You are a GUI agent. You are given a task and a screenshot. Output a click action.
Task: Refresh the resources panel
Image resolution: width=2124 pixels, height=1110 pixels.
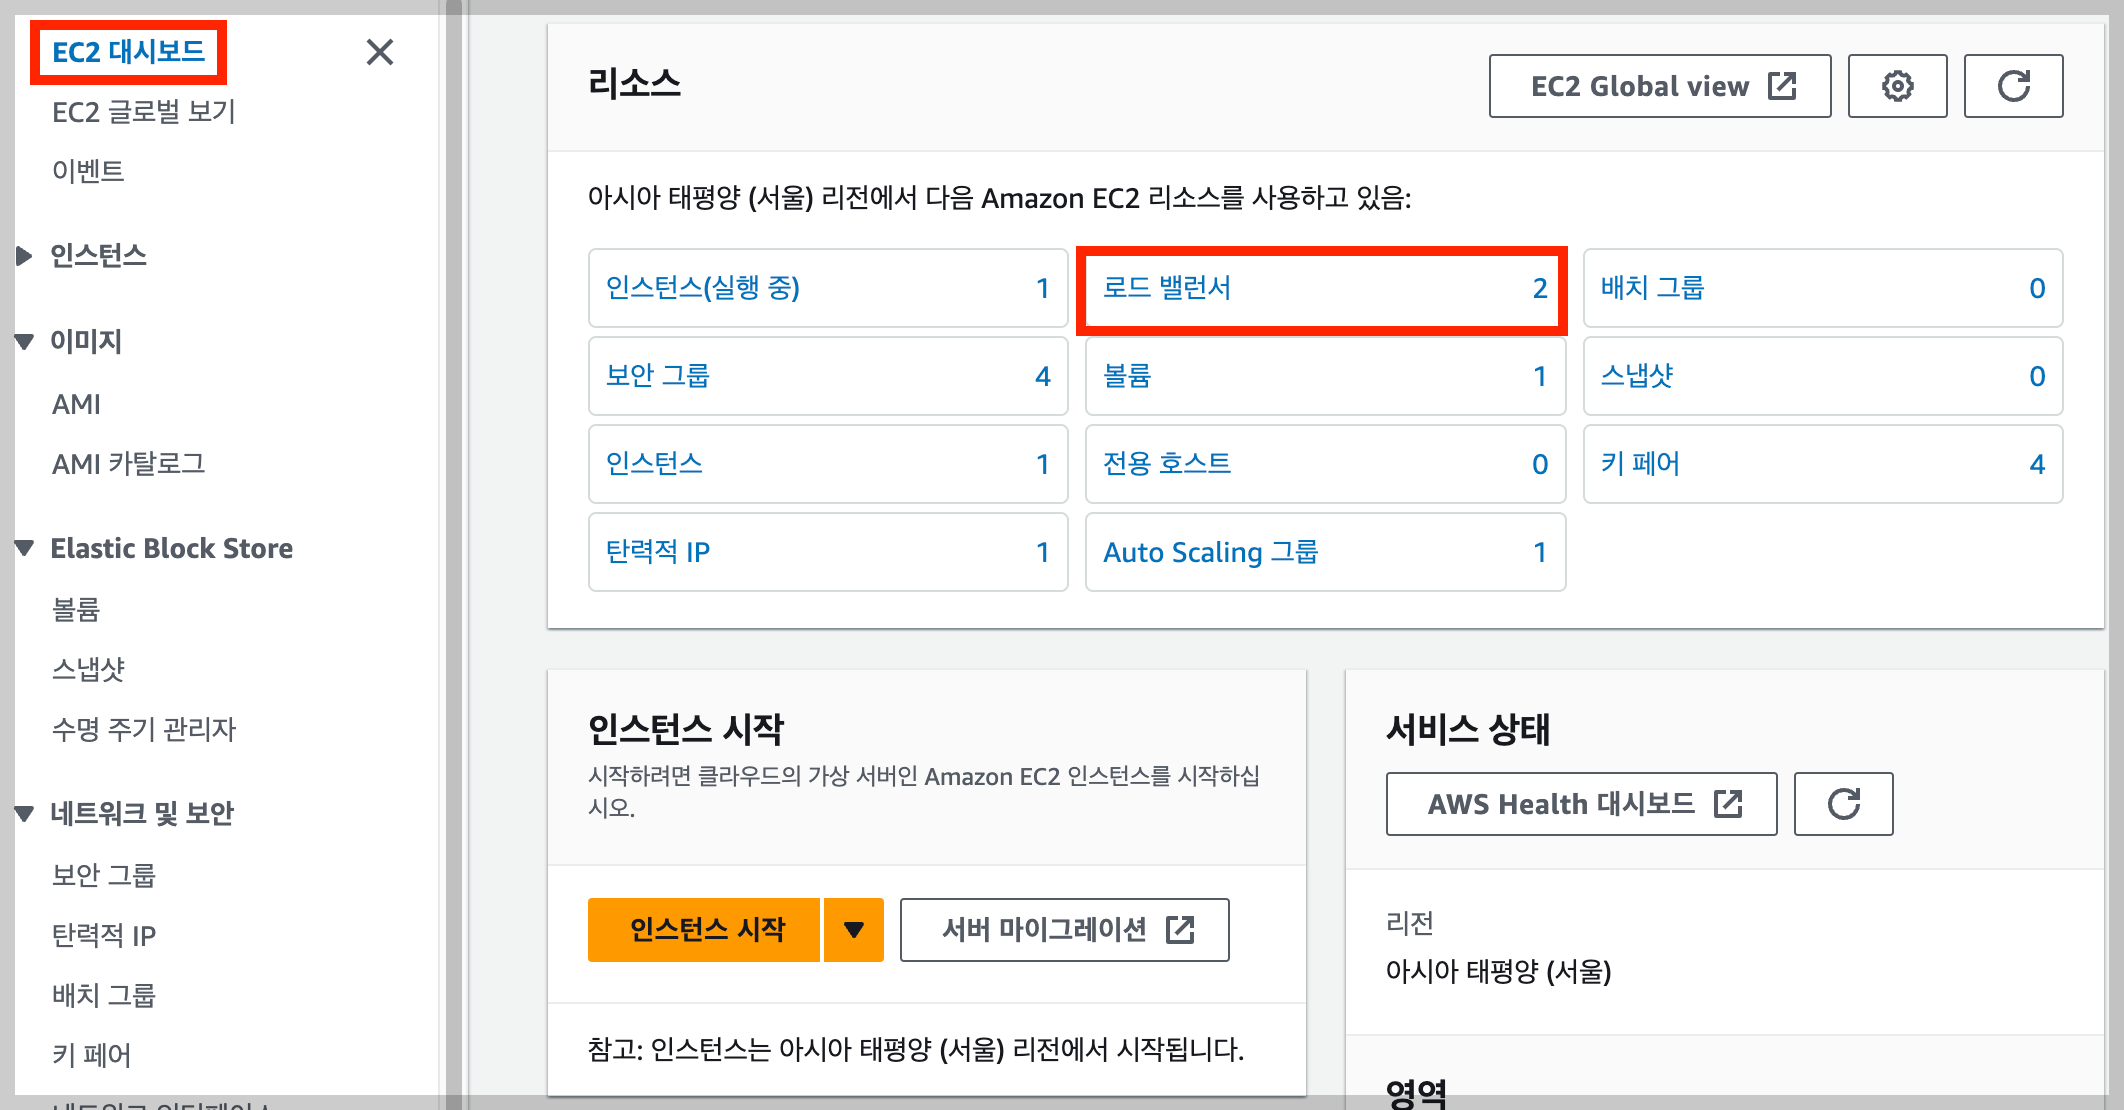[x=2013, y=86]
